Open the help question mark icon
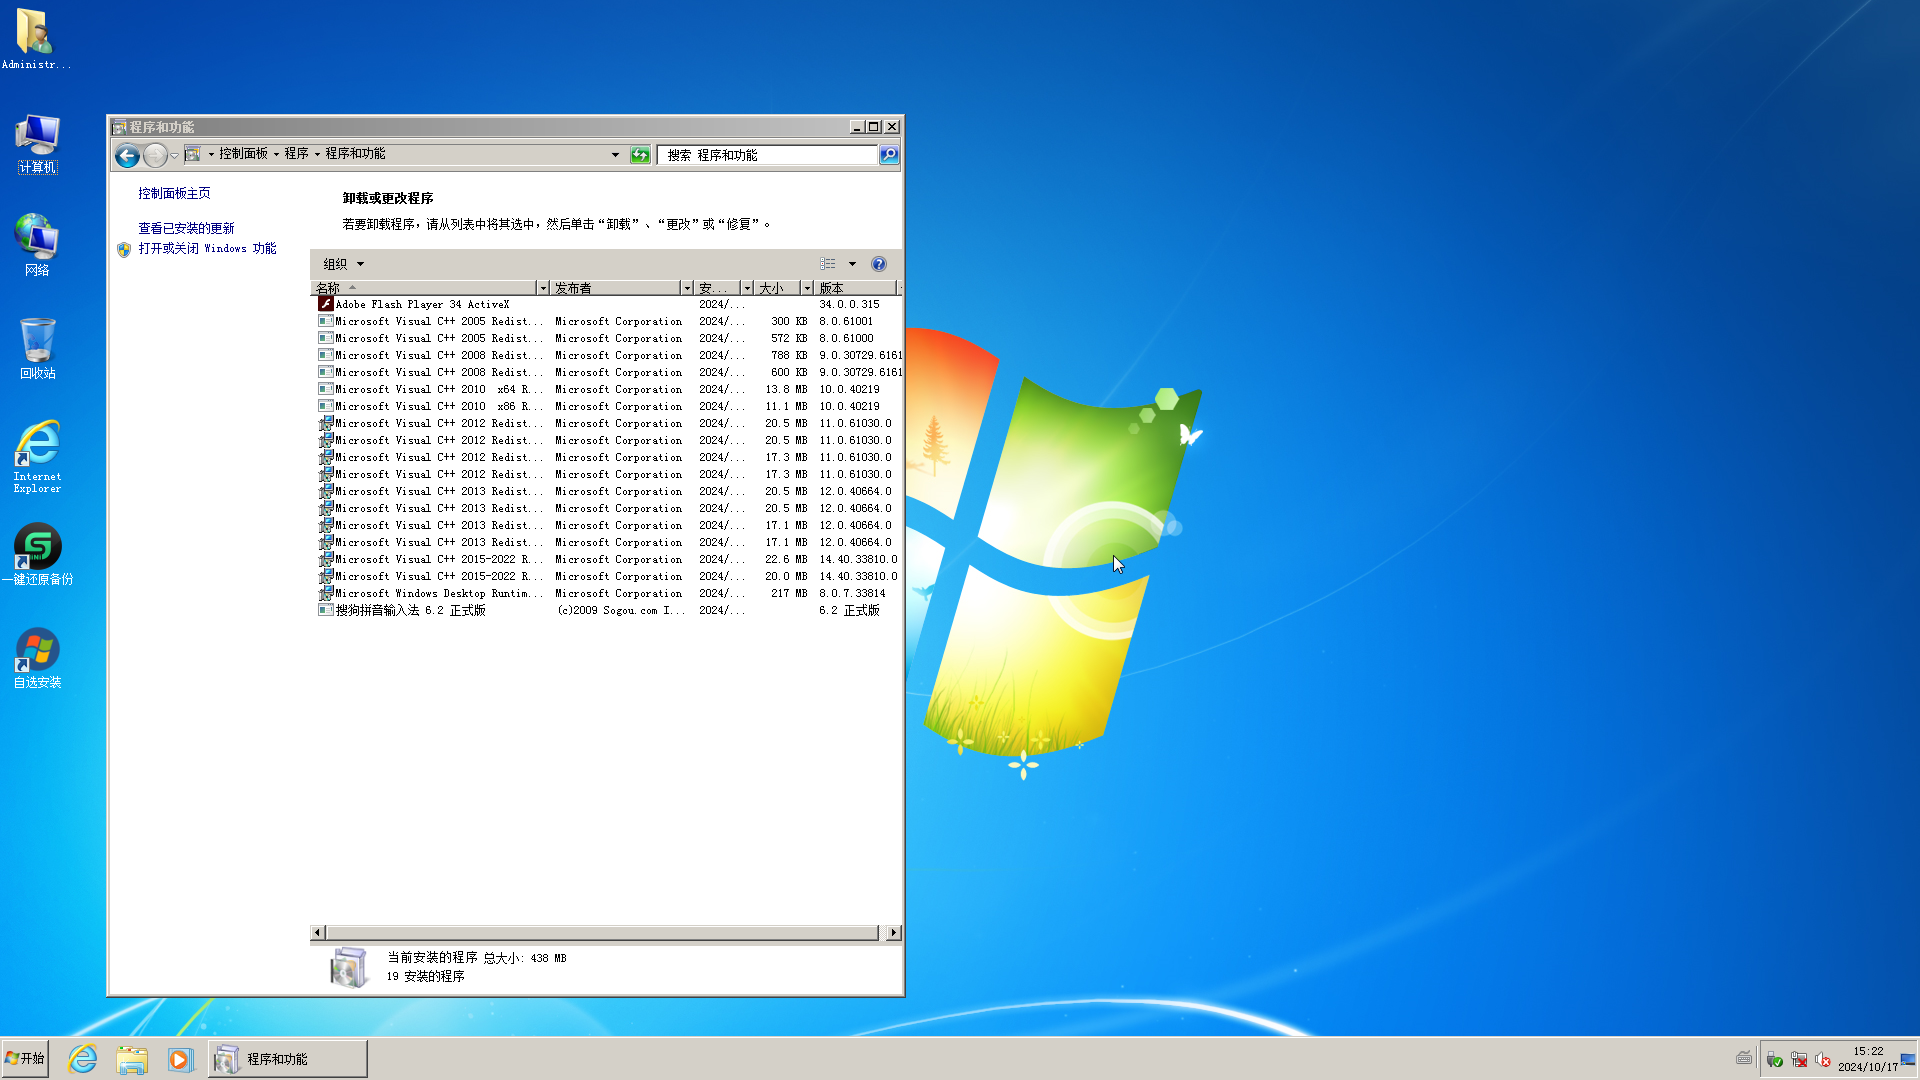Screen dimensions: 1920x1080 (x=879, y=264)
